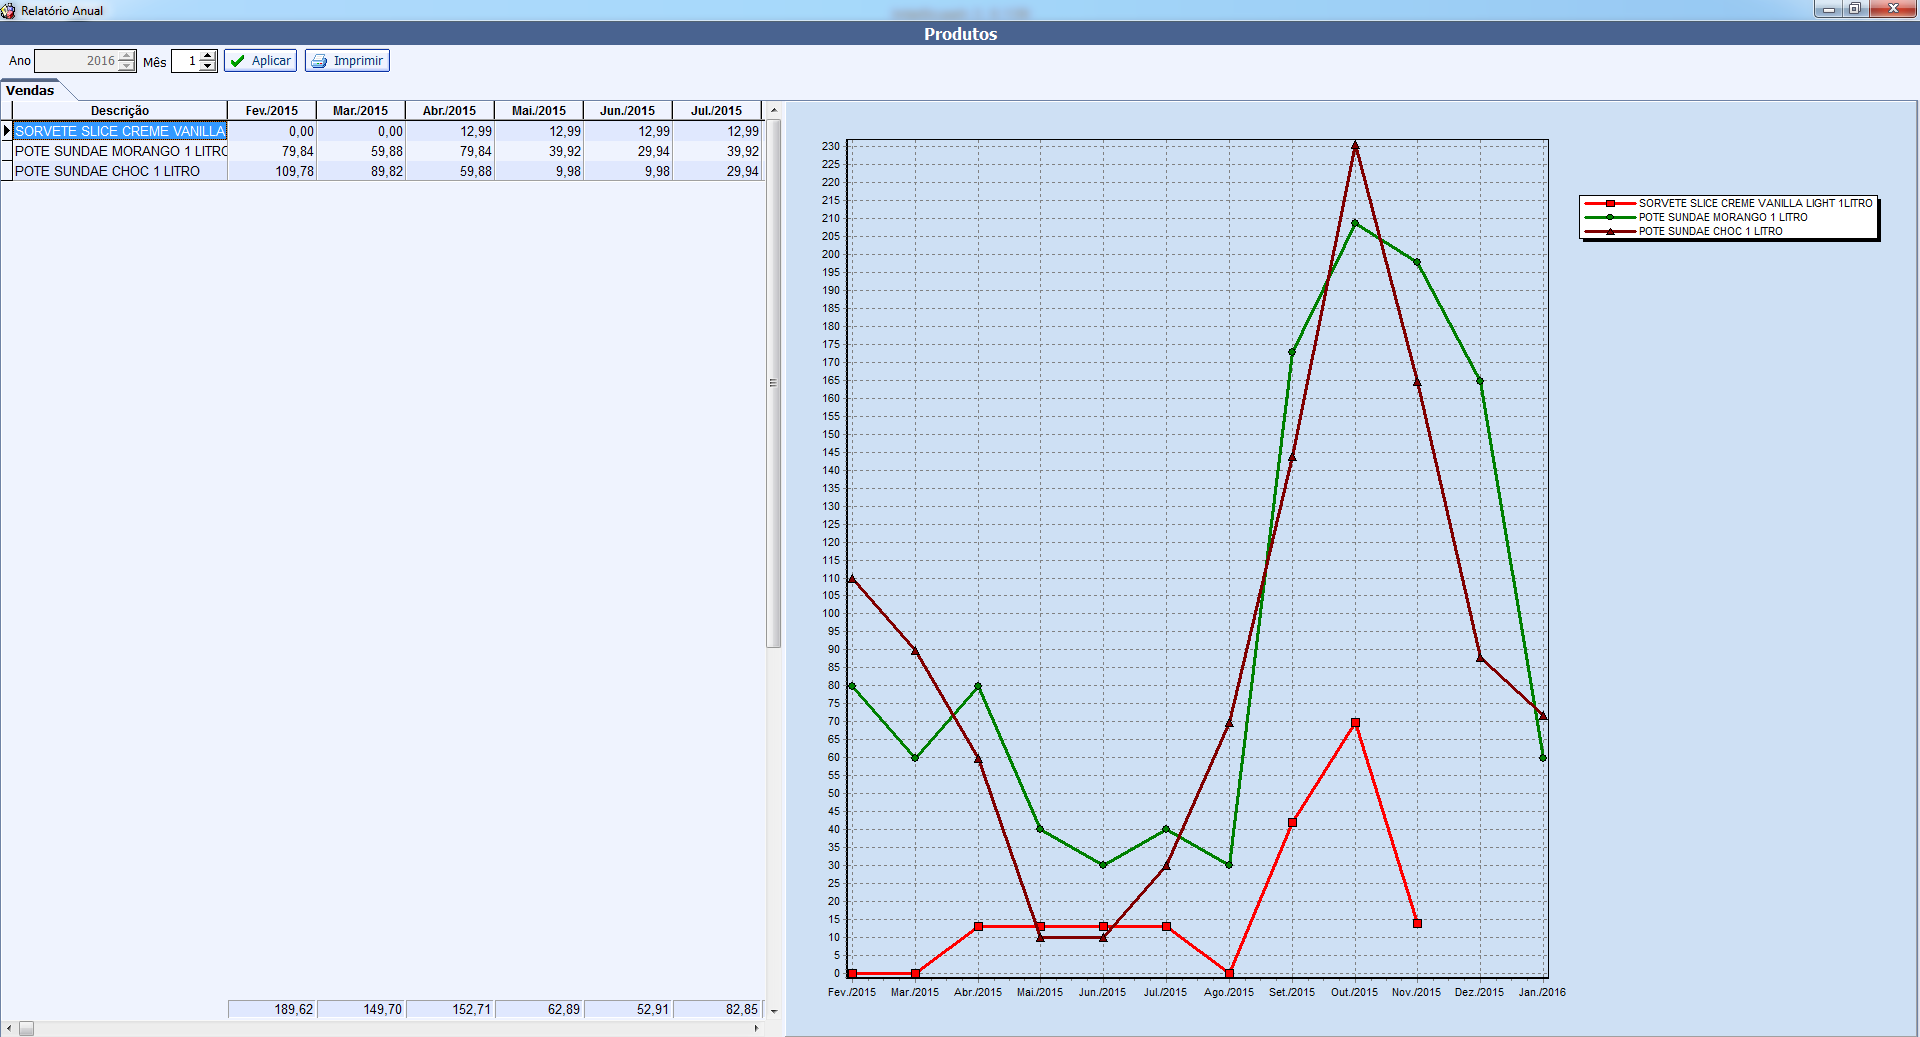Increase the Mês value with up arrow
This screenshot has height=1037, width=1920.
(207, 56)
